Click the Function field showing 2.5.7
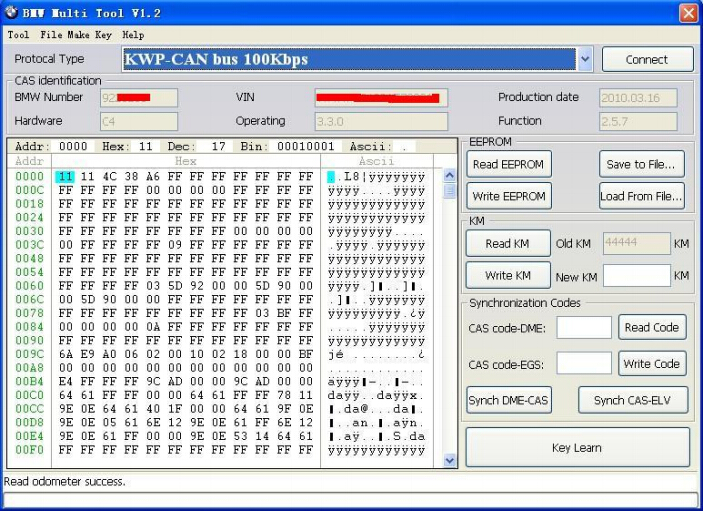704x512 pixels. click(638, 121)
